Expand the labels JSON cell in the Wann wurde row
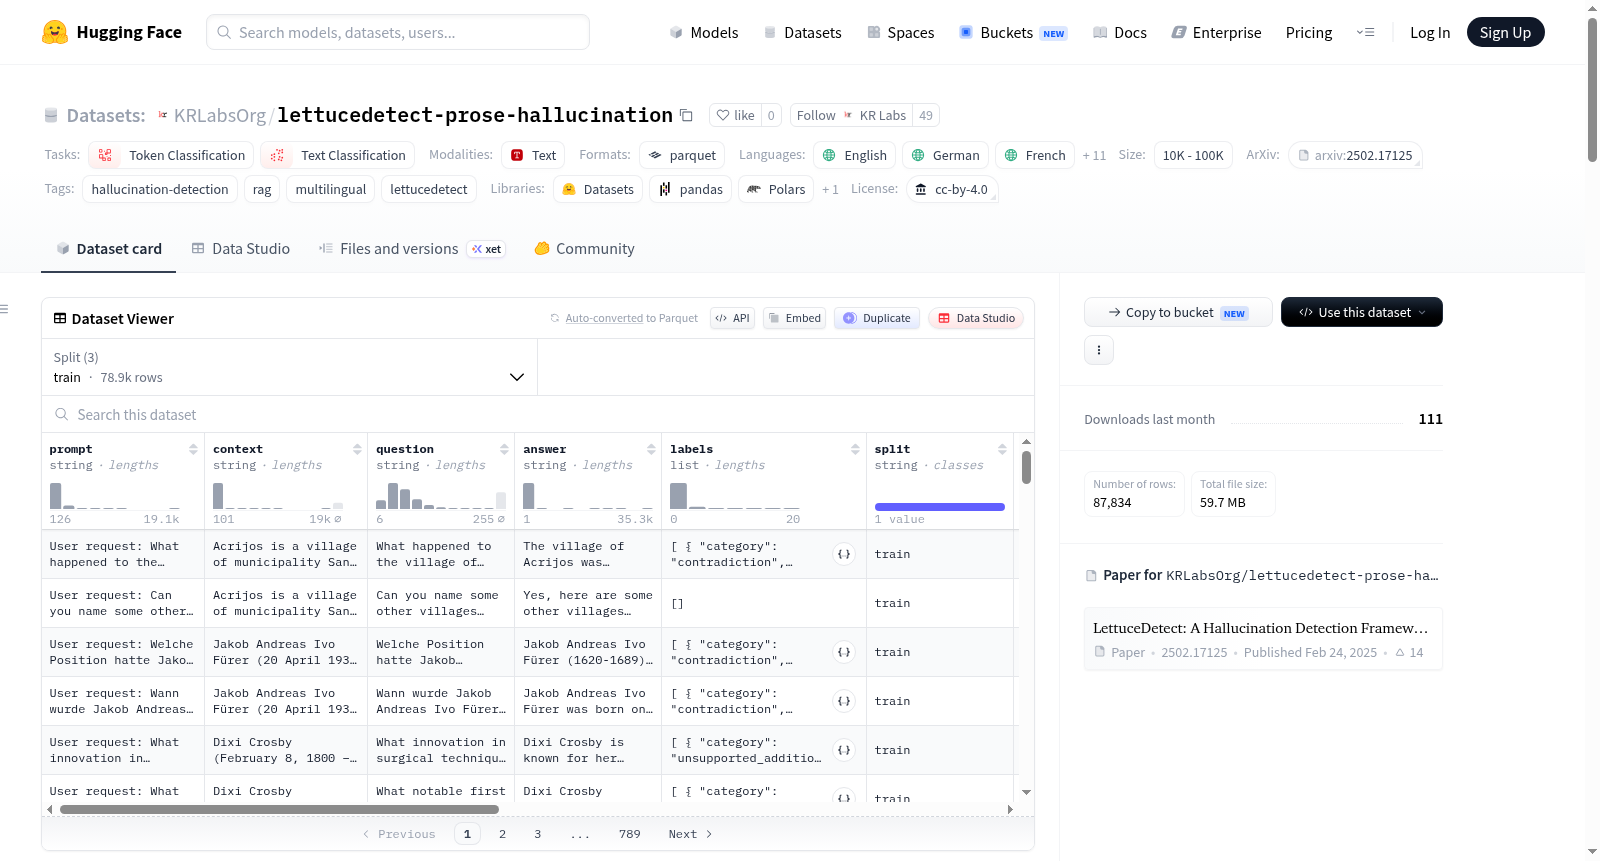The image size is (1600, 861). (844, 701)
